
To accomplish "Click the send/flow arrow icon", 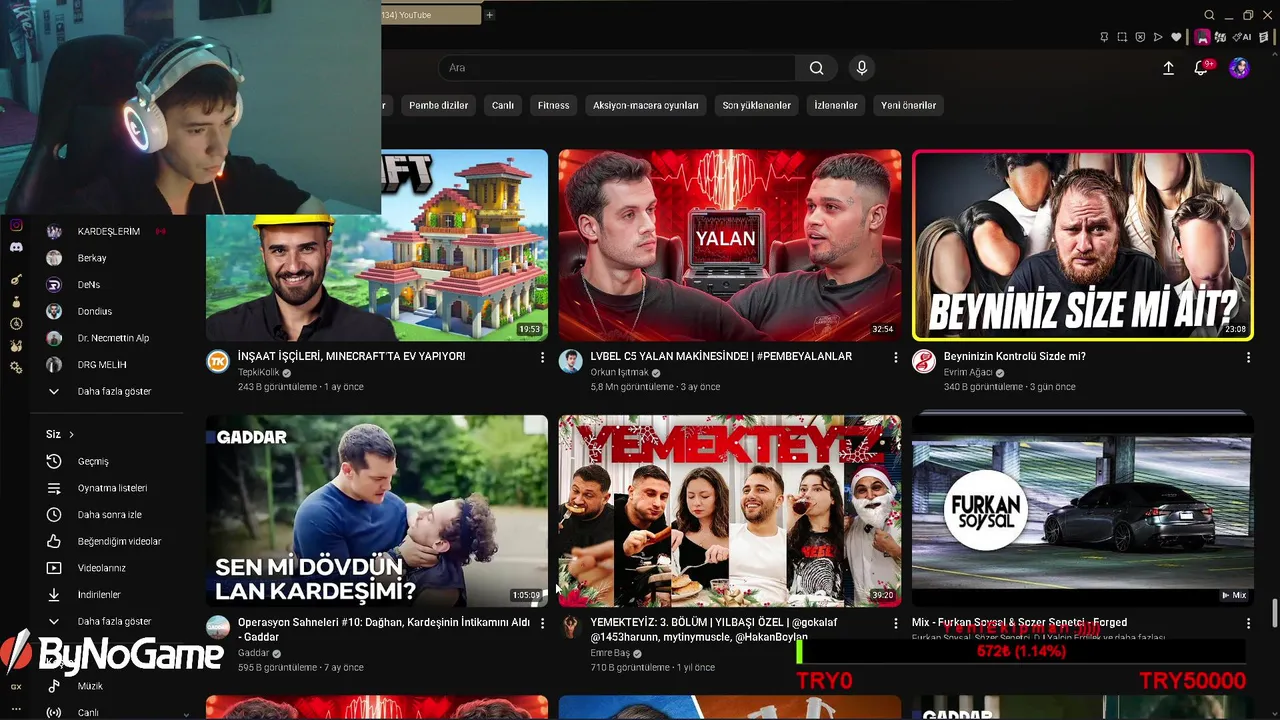I will [x=1158, y=37].
